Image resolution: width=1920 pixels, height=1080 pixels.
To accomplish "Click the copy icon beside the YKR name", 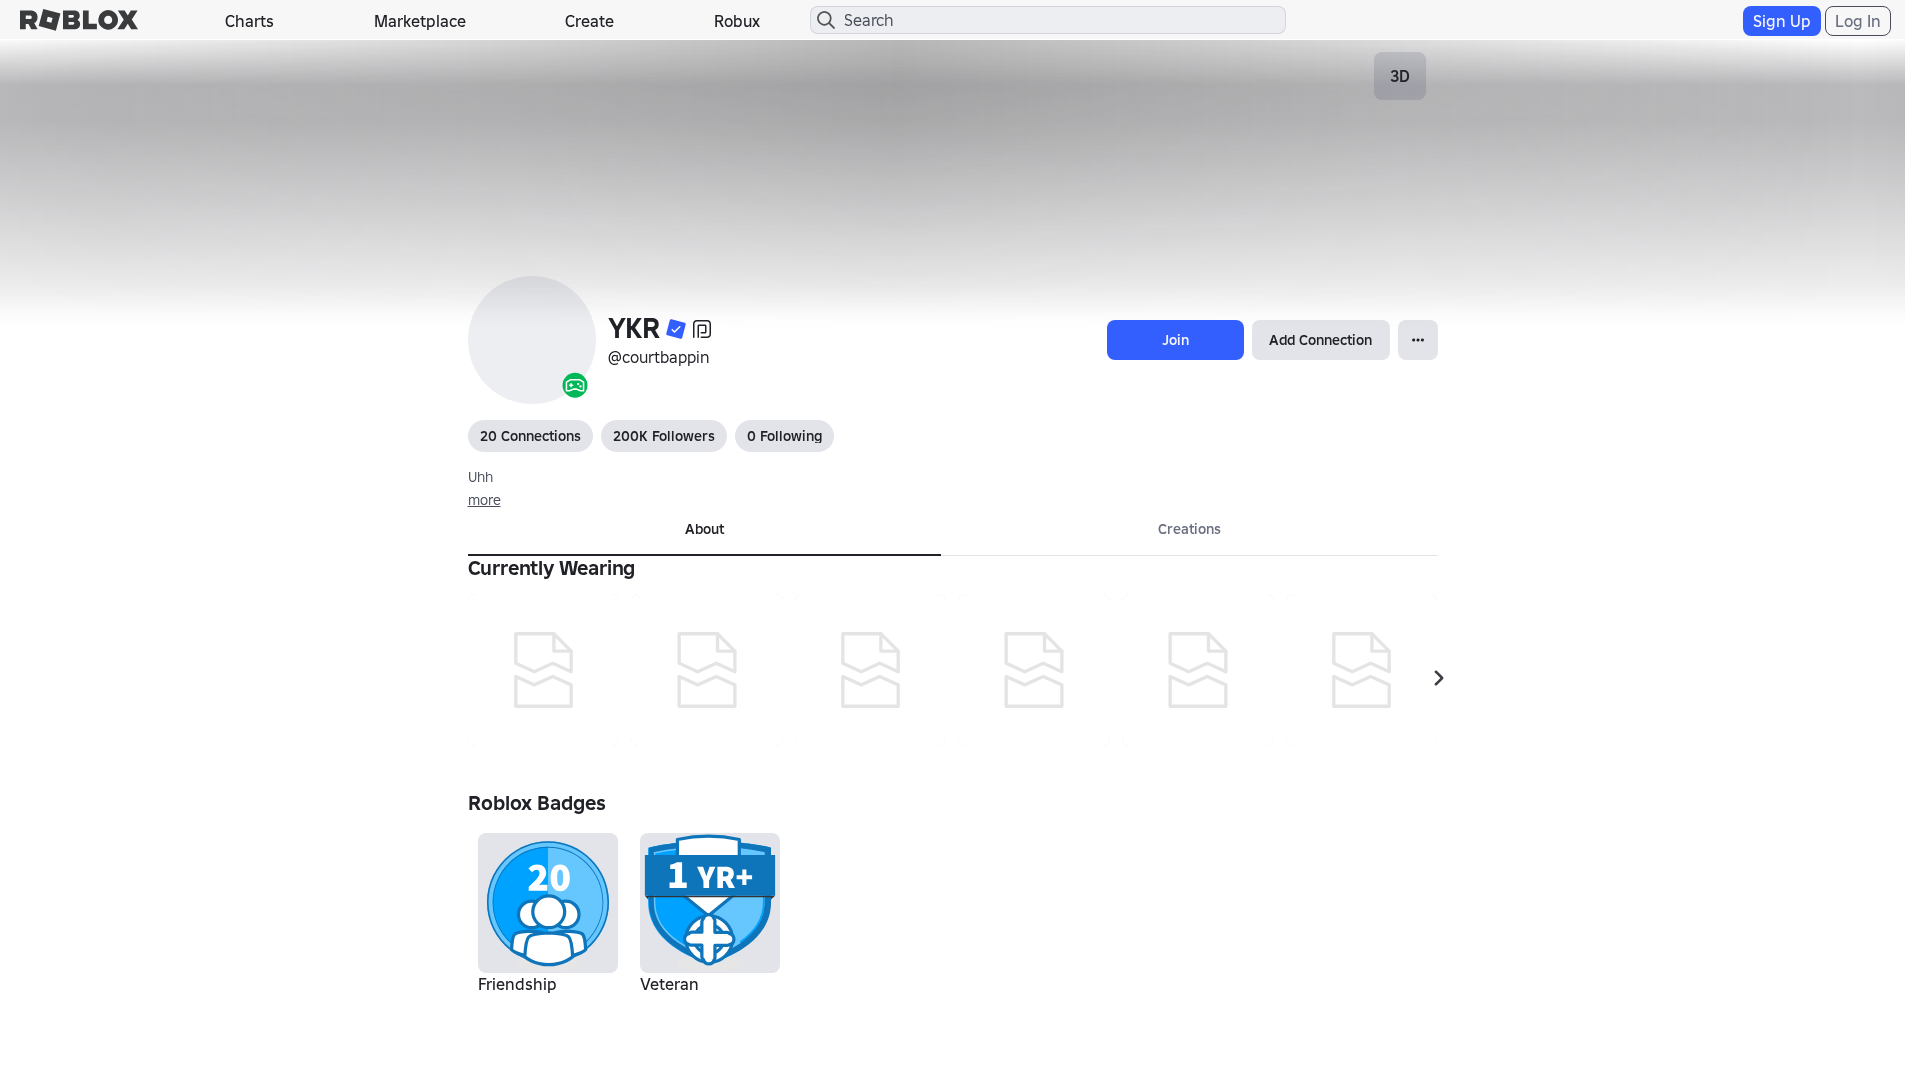I will point(702,329).
